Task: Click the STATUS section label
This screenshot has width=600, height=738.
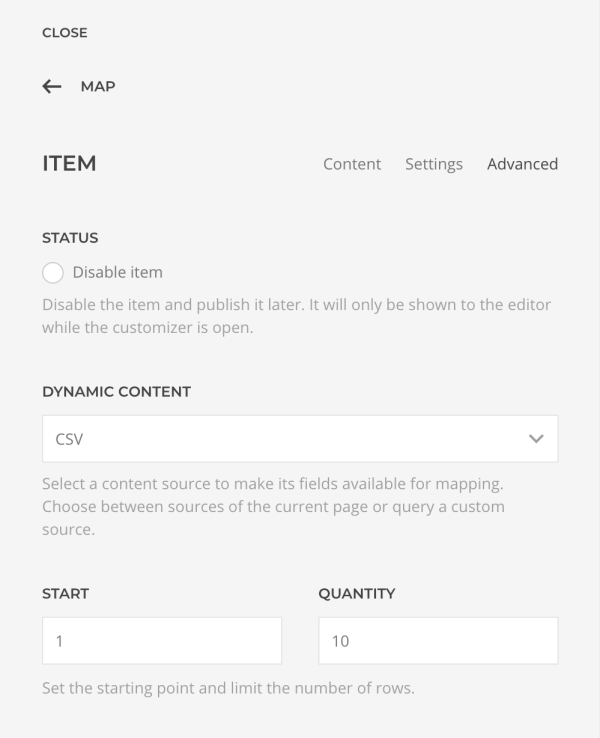Action: point(70,238)
